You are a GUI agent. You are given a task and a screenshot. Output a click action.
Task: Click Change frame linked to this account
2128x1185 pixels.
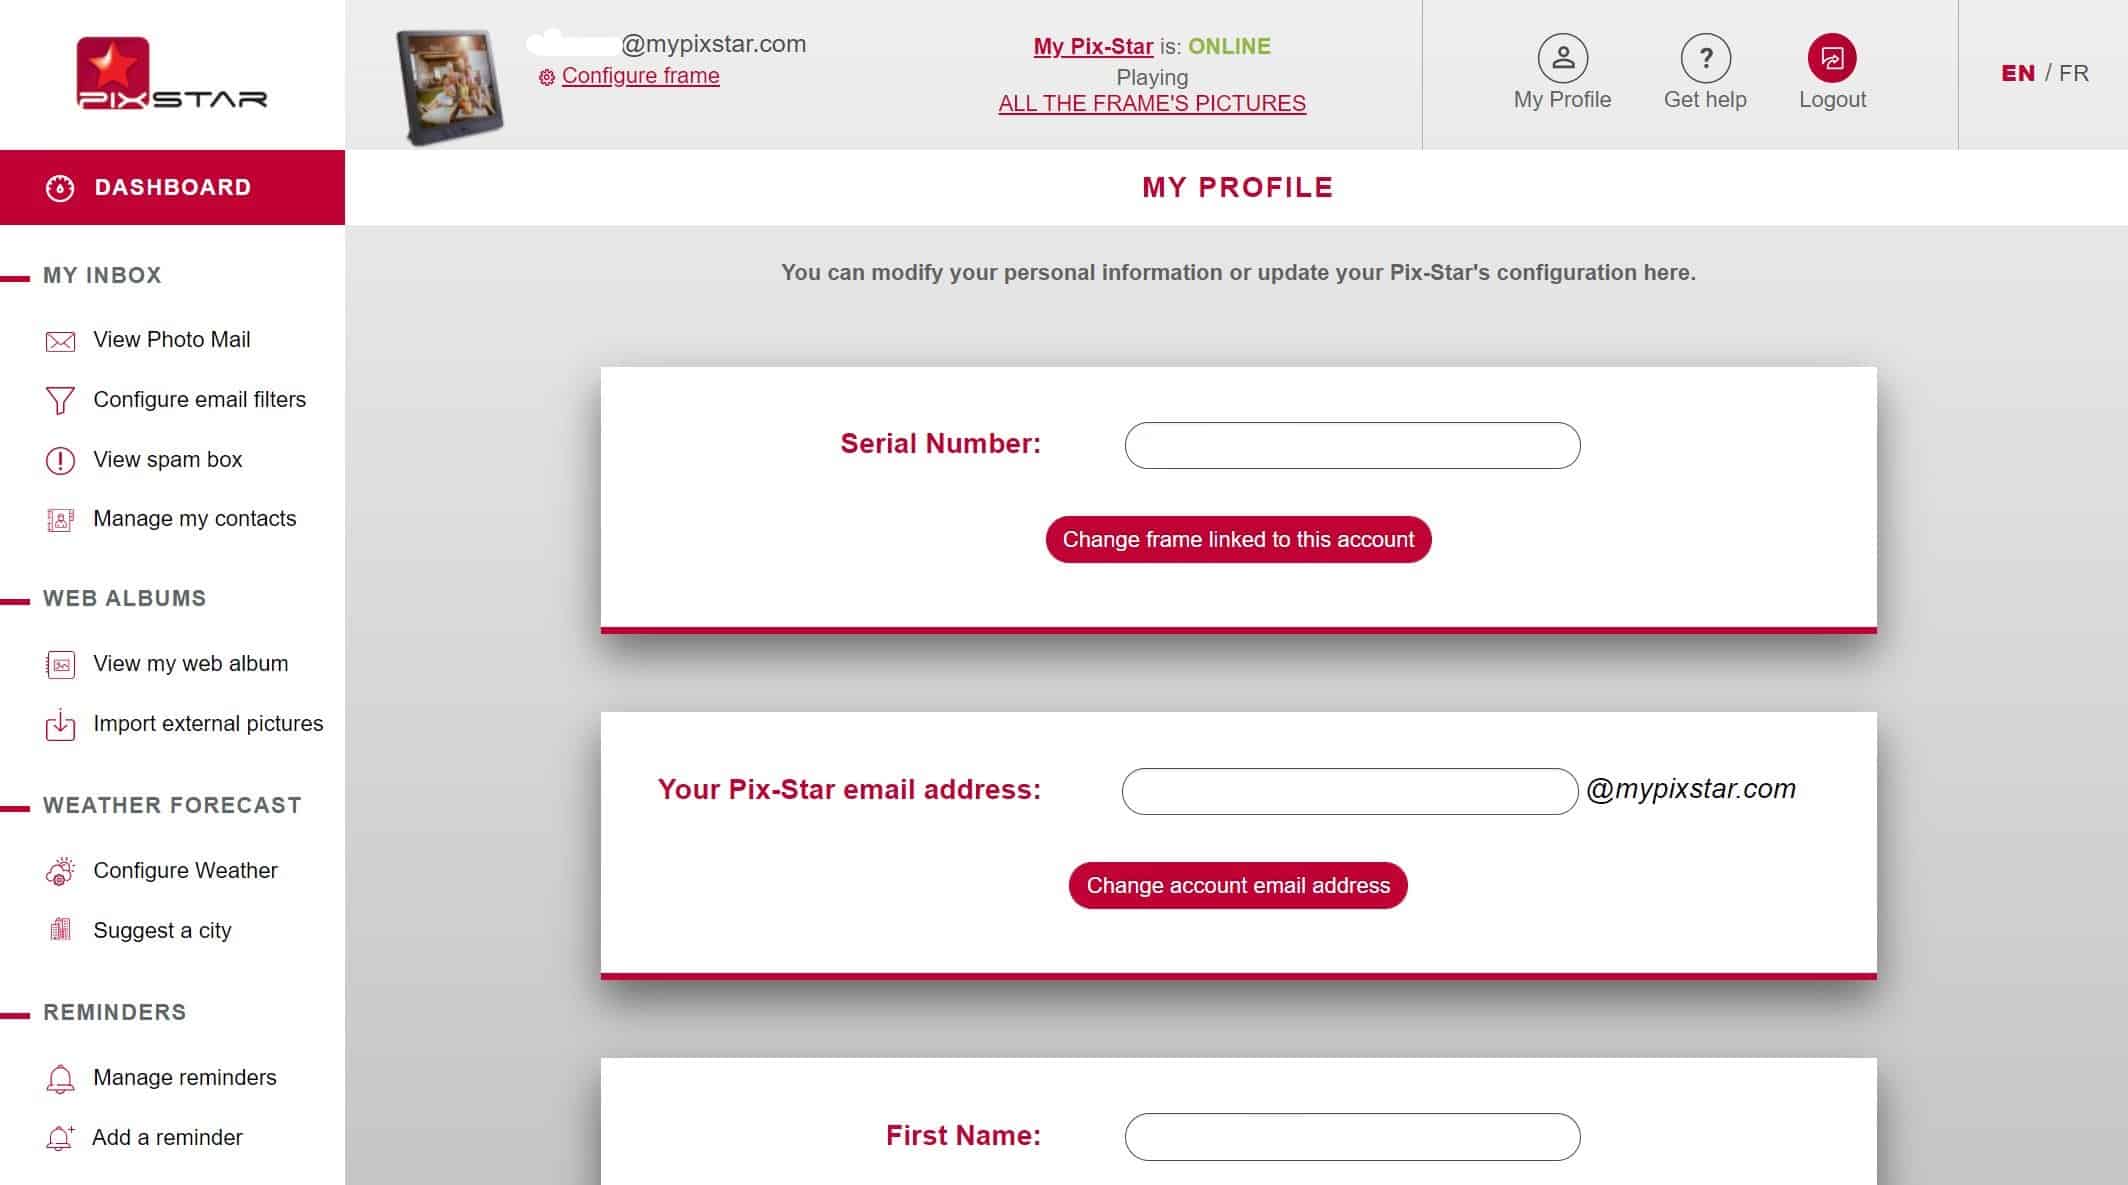coord(1238,539)
